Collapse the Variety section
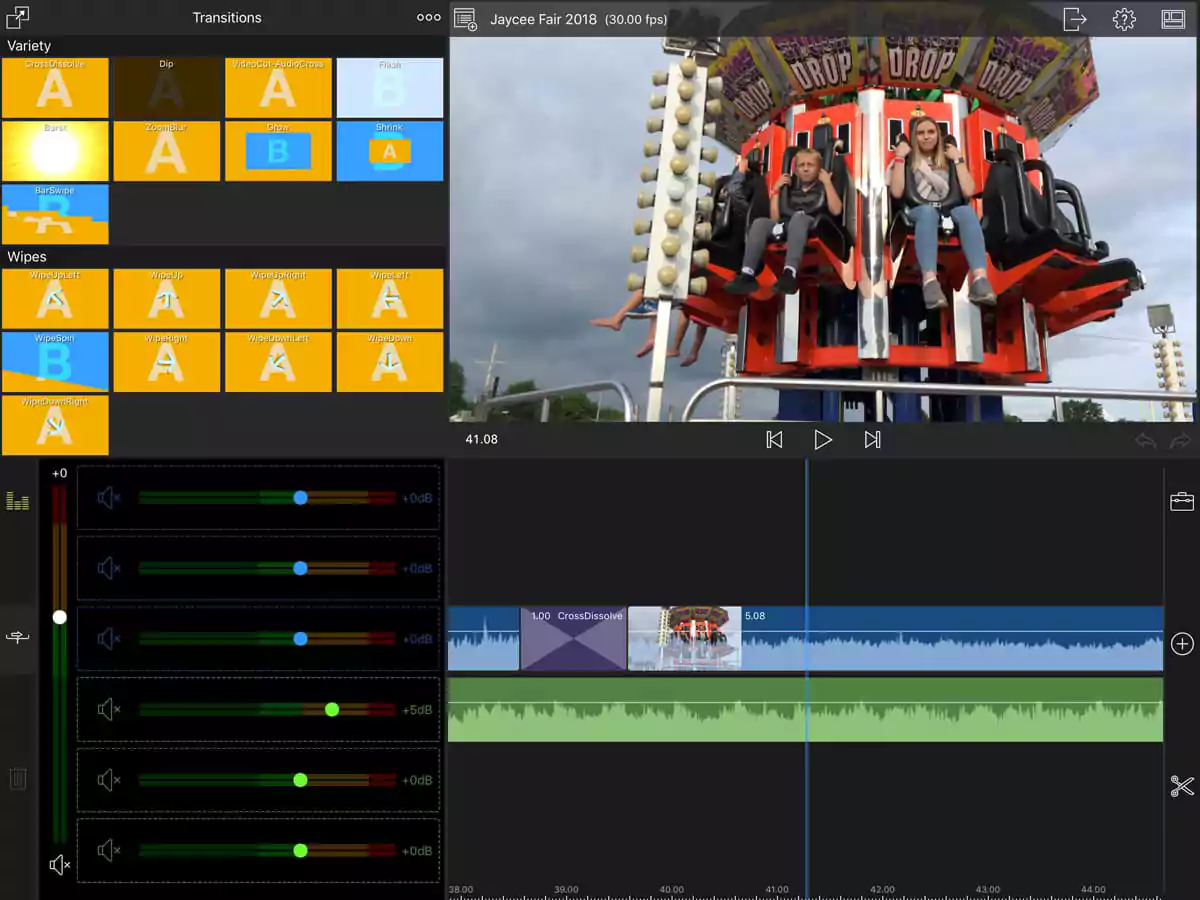The image size is (1200, 900). point(30,45)
